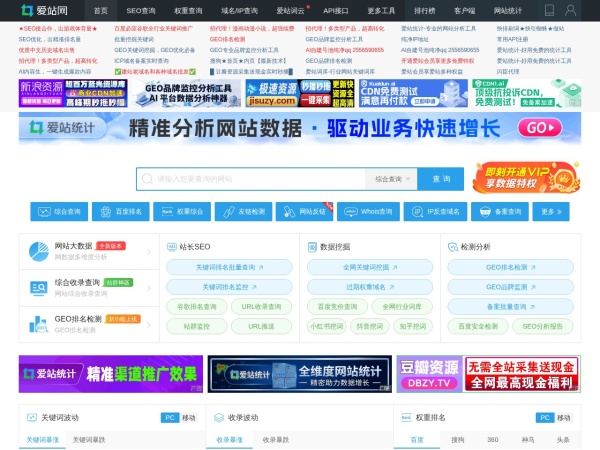Open 客户端 in the top navigation
The image size is (600, 450).
[464, 11]
